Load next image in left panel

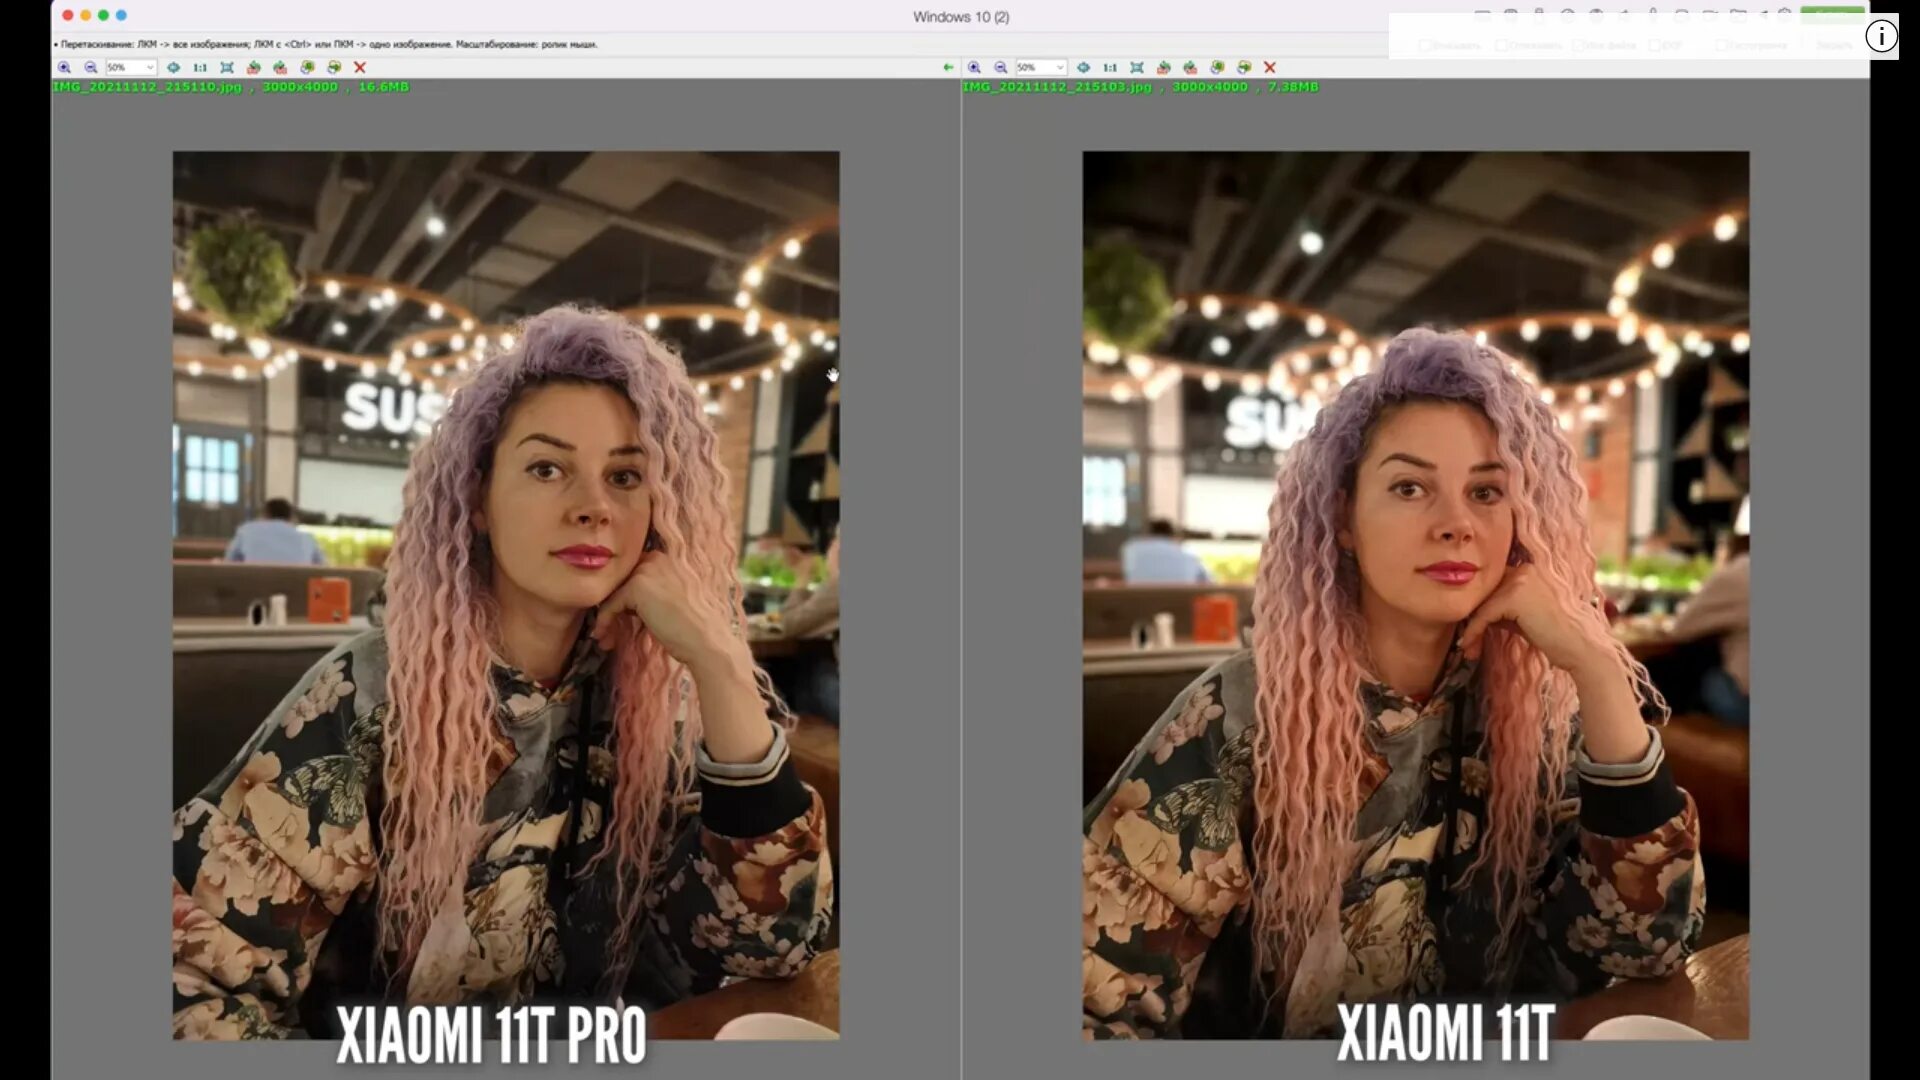(334, 67)
